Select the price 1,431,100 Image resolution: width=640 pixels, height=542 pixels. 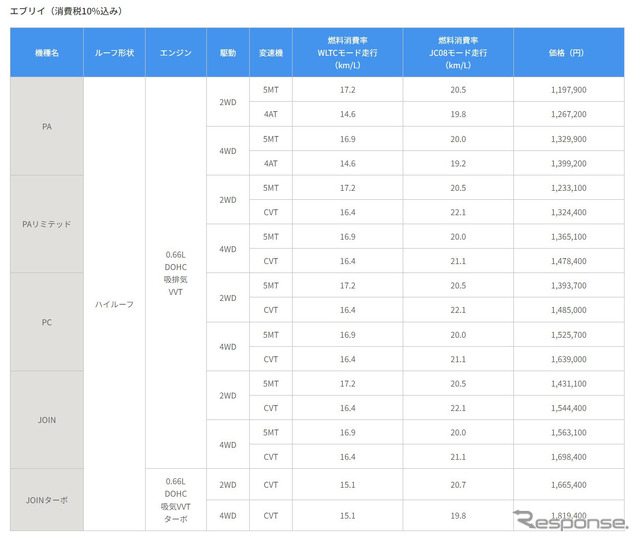pos(569,384)
